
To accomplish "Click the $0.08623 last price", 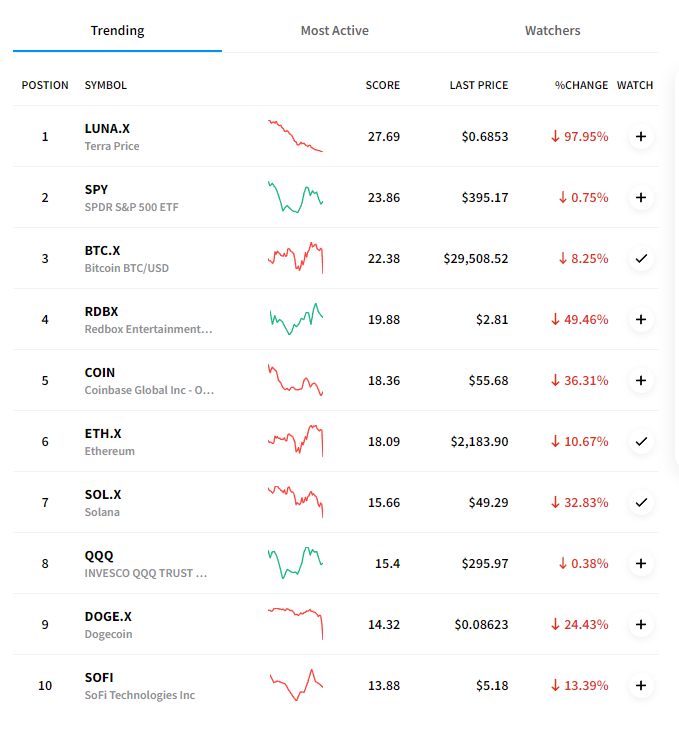I will [x=481, y=625].
